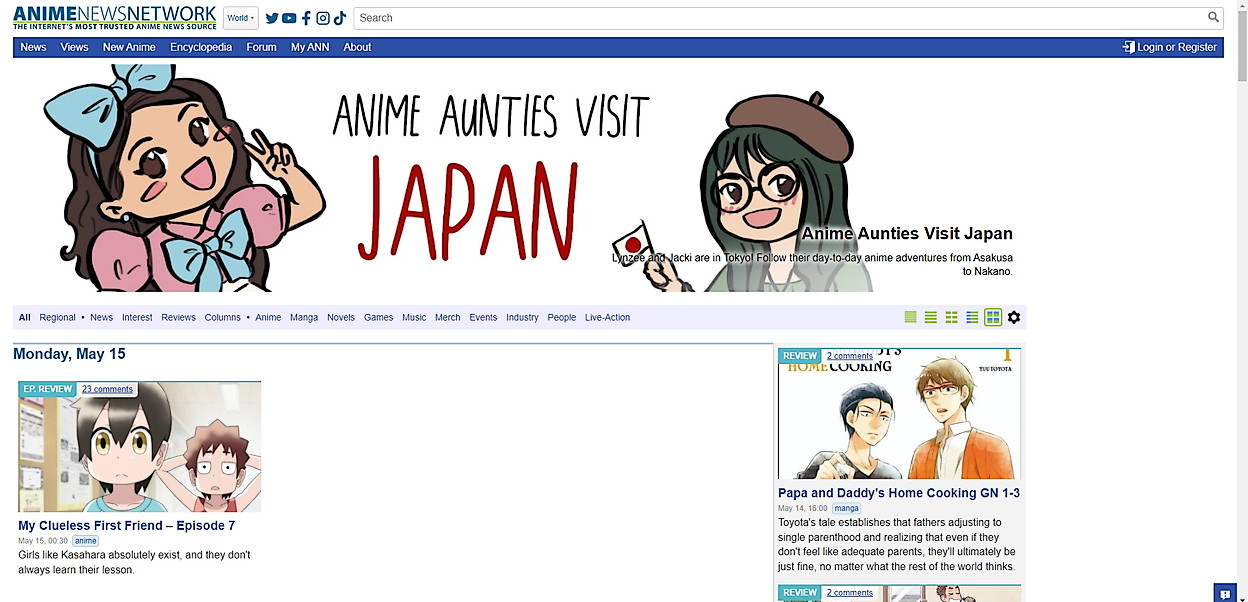Image resolution: width=1248 pixels, height=602 pixels.
Task: Click the anime tag under Clueless First Friend
Action: pyautogui.click(x=85, y=541)
